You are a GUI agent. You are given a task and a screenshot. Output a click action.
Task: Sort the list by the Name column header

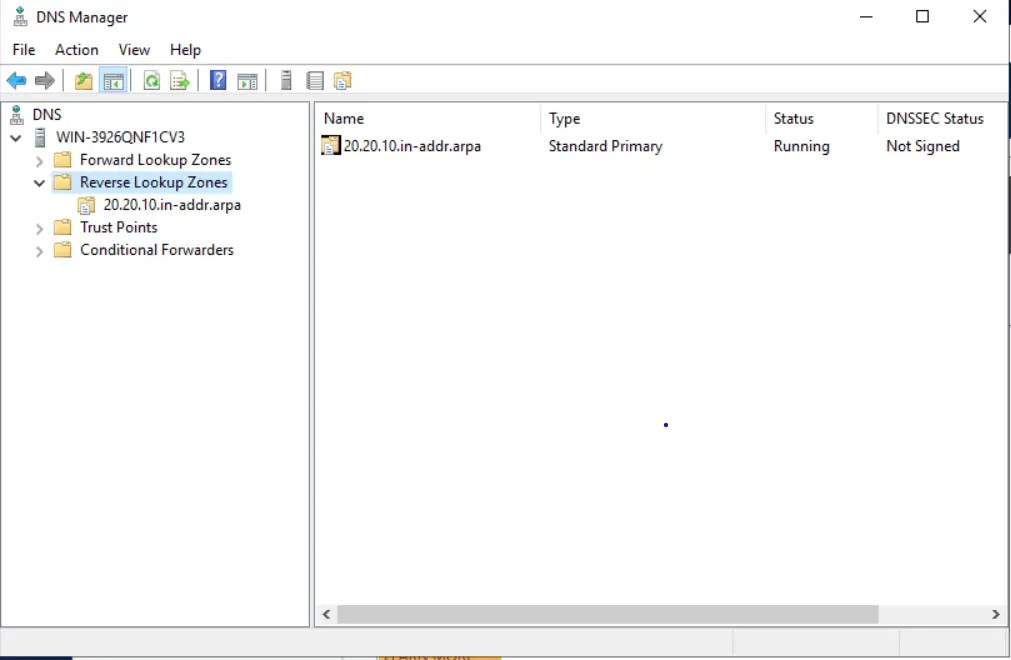(343, 118)
